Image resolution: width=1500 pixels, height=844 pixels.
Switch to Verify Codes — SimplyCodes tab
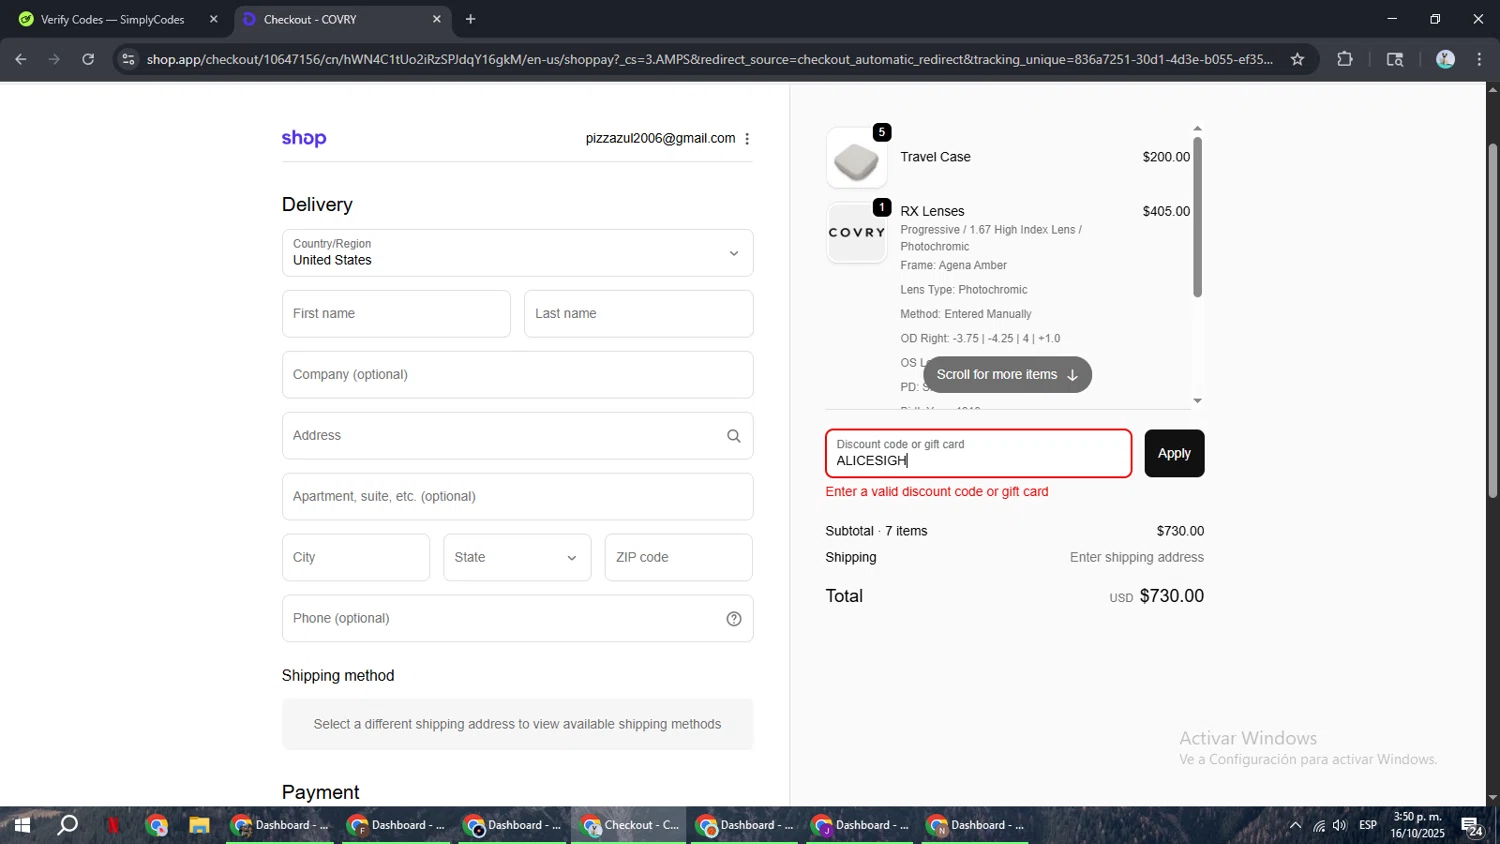click(x=114, y=19)
